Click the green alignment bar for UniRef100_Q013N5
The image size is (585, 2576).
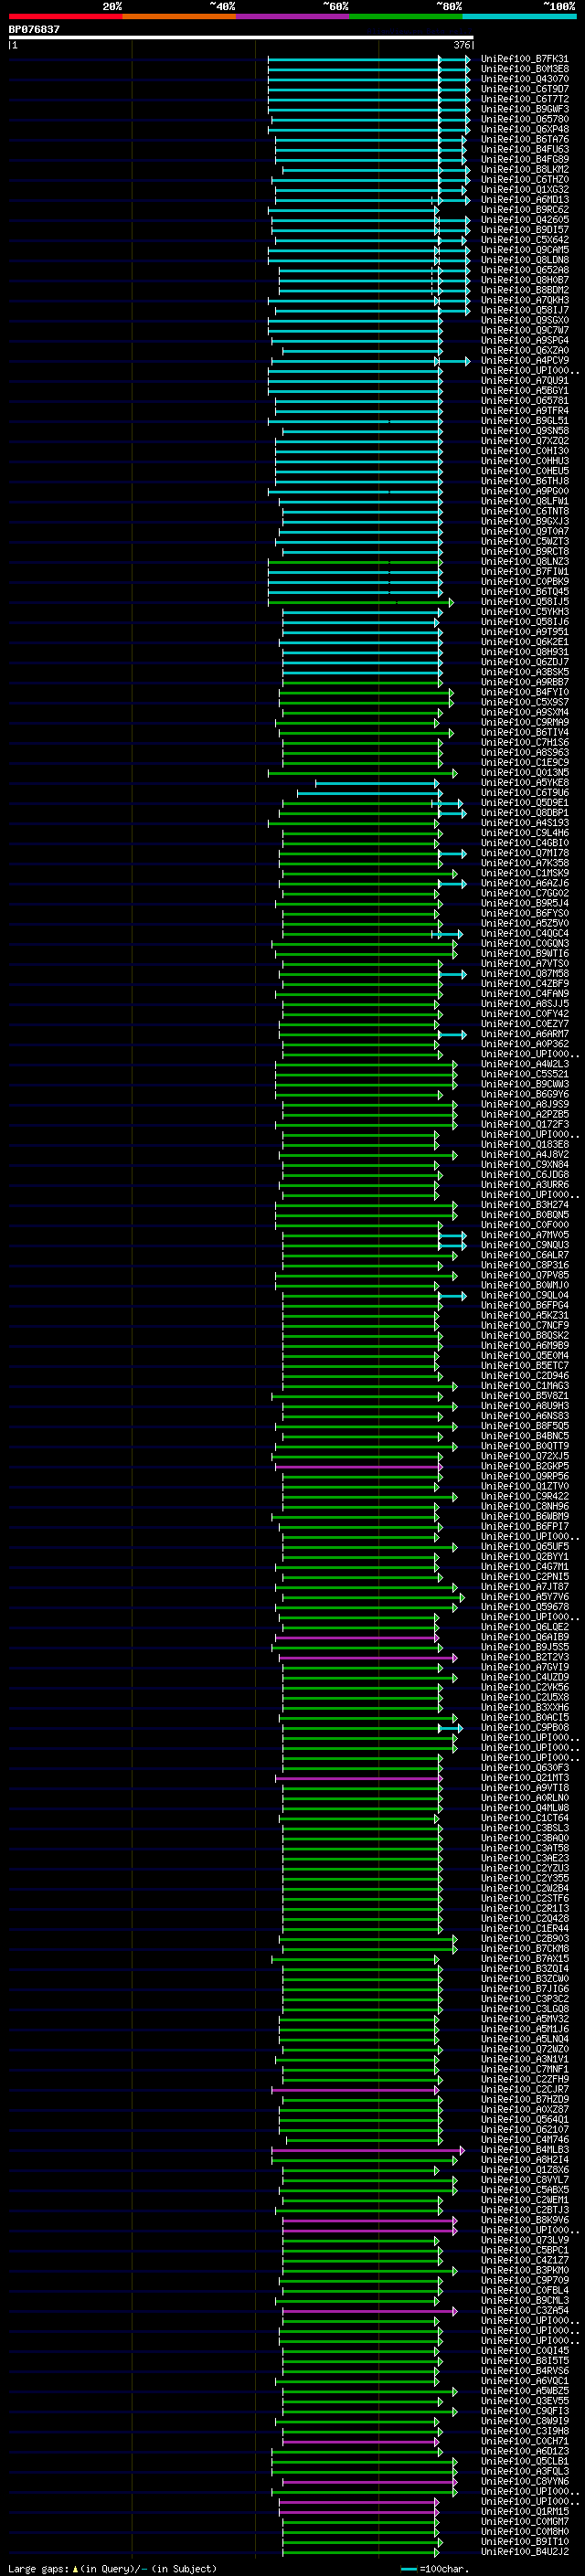tap(362, 772)
